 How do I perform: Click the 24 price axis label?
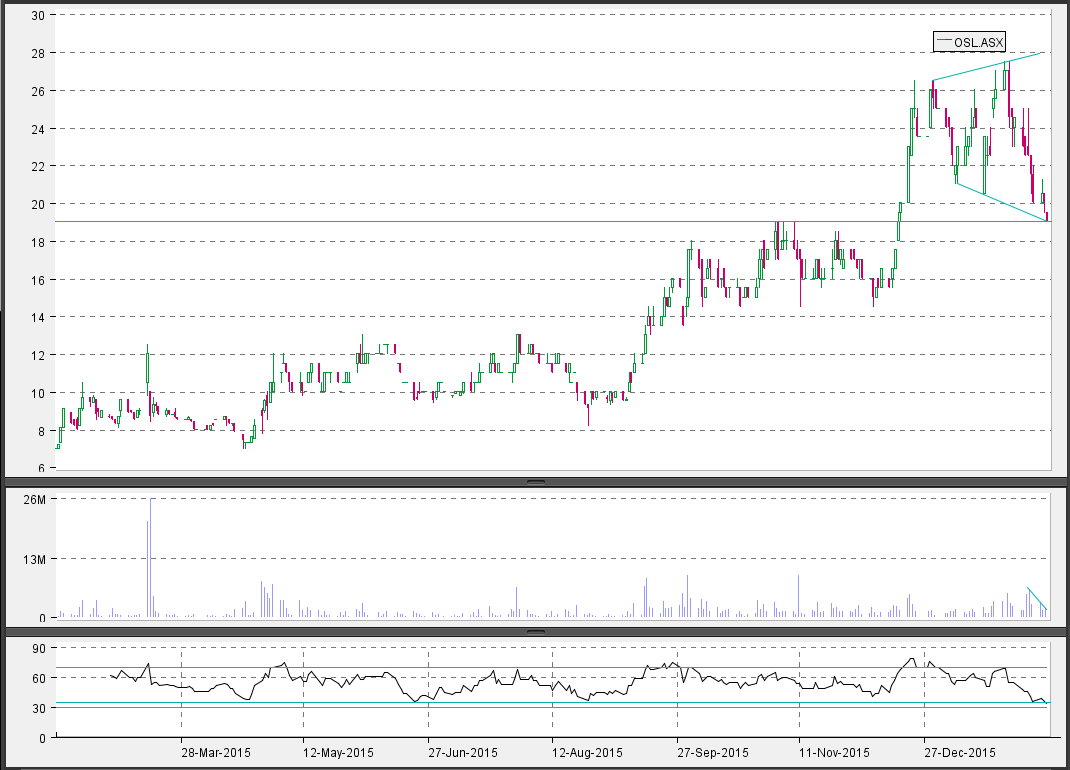tap(38, 129)
